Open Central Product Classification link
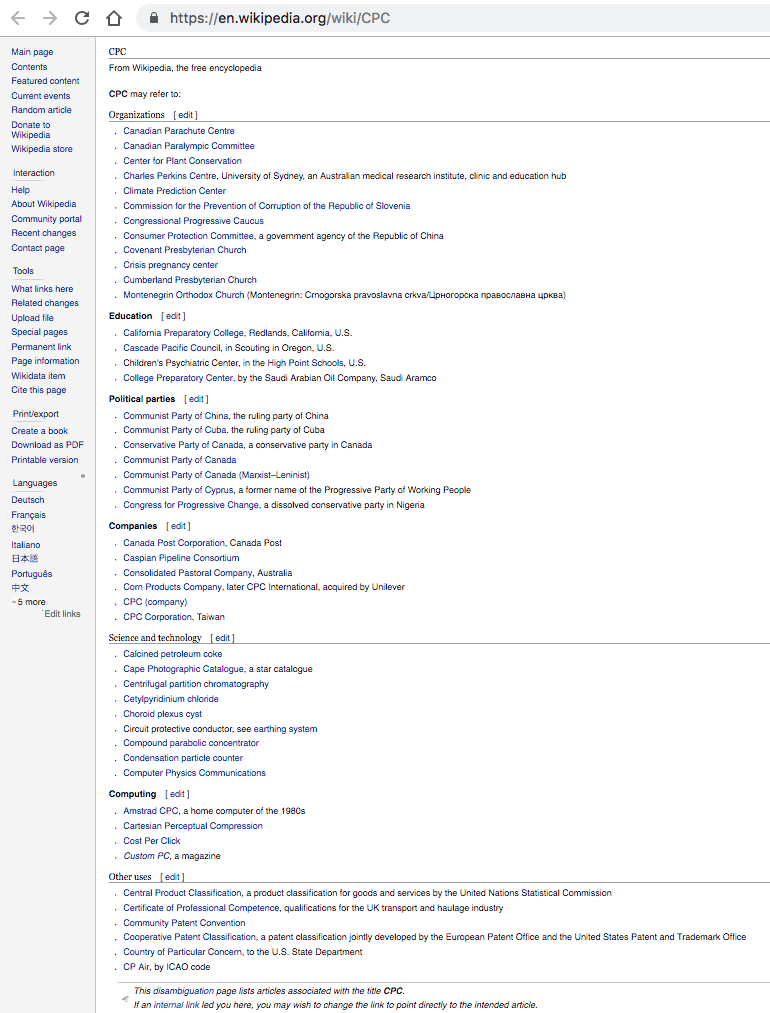Screen dimensions: 770x1013 coord(182,893)
